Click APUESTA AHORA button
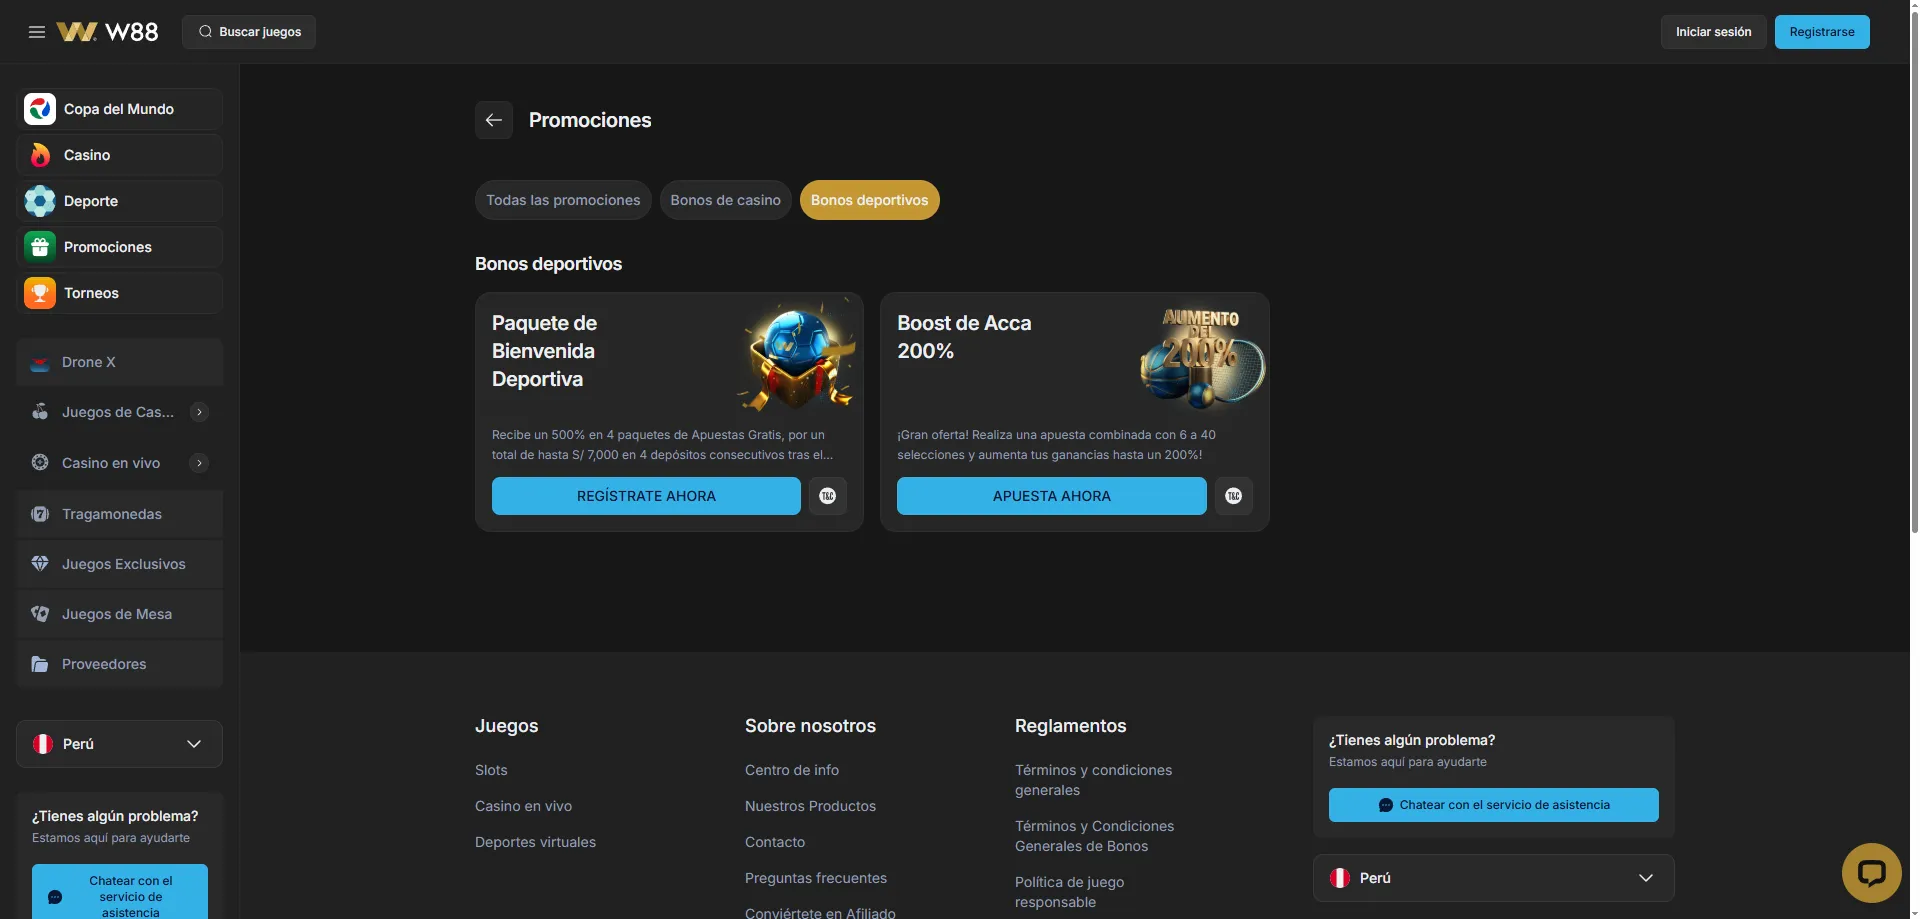This screenshot has width=1920, height=919. tap(1052, 496)
